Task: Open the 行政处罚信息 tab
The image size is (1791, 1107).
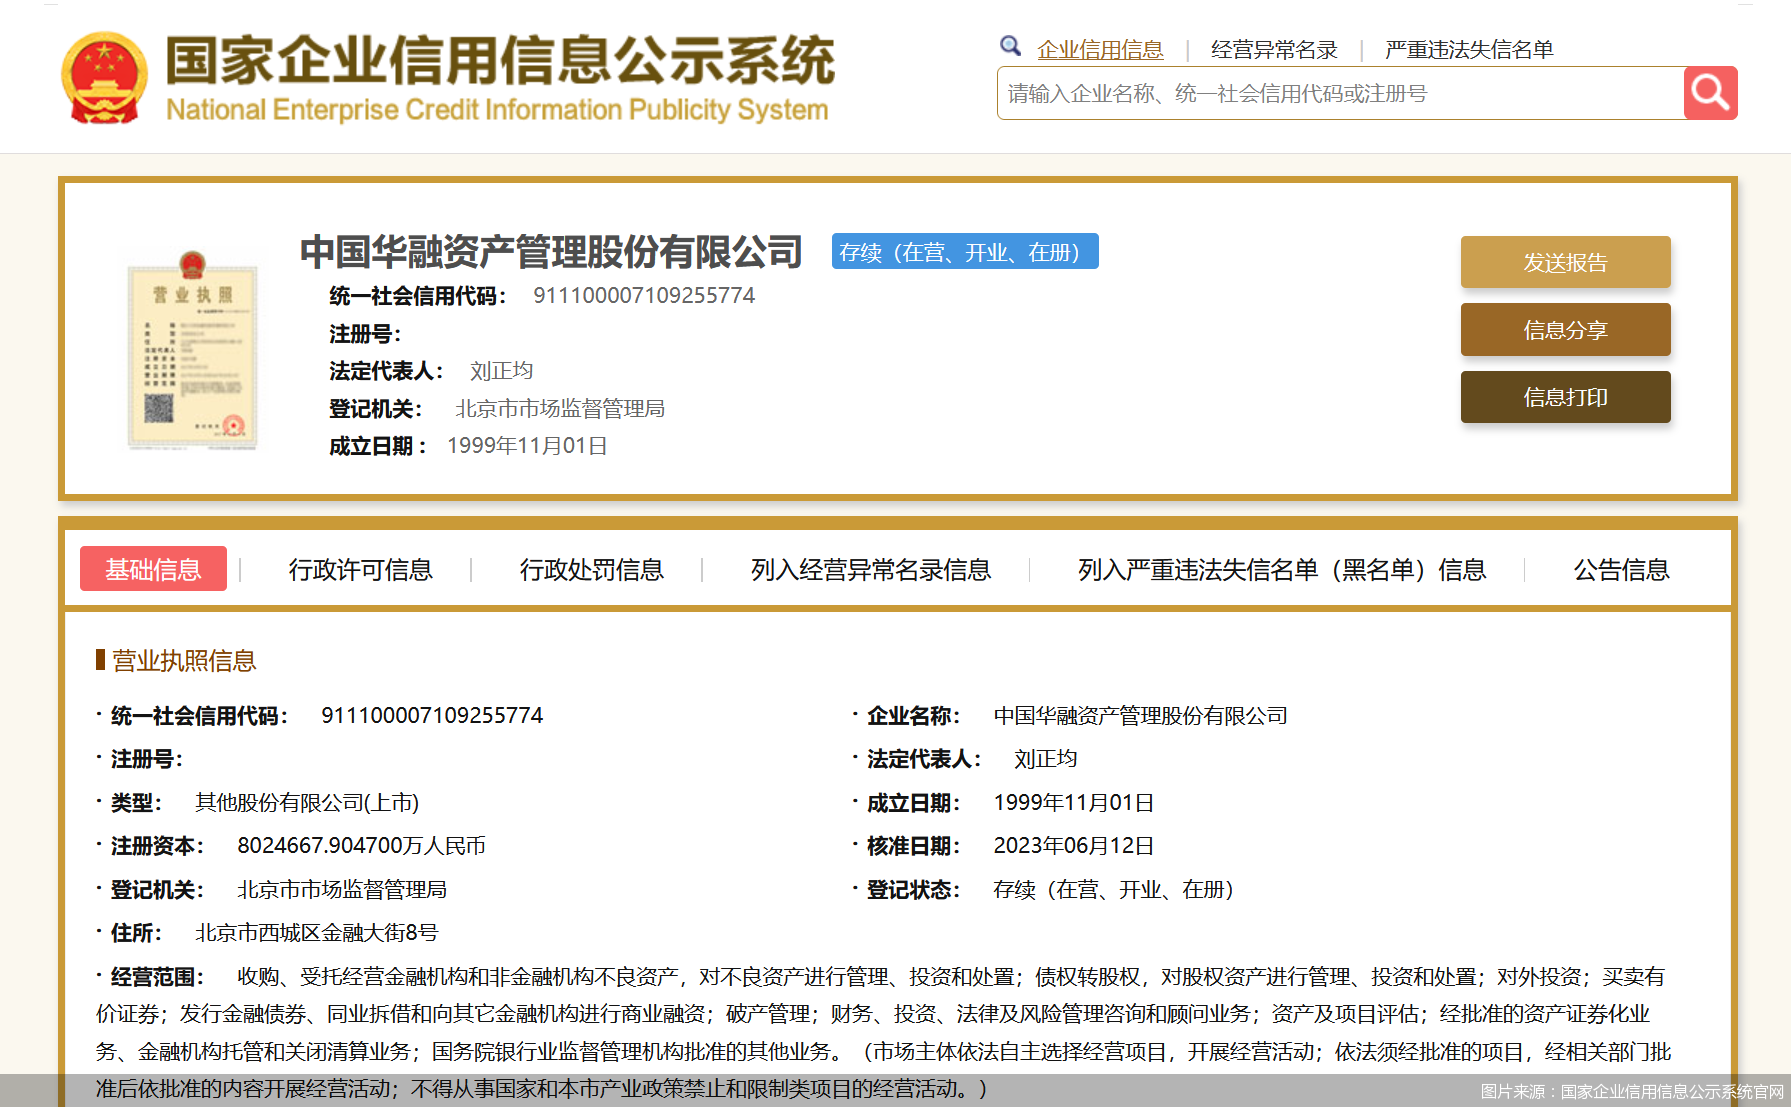Action: [592, 569]
